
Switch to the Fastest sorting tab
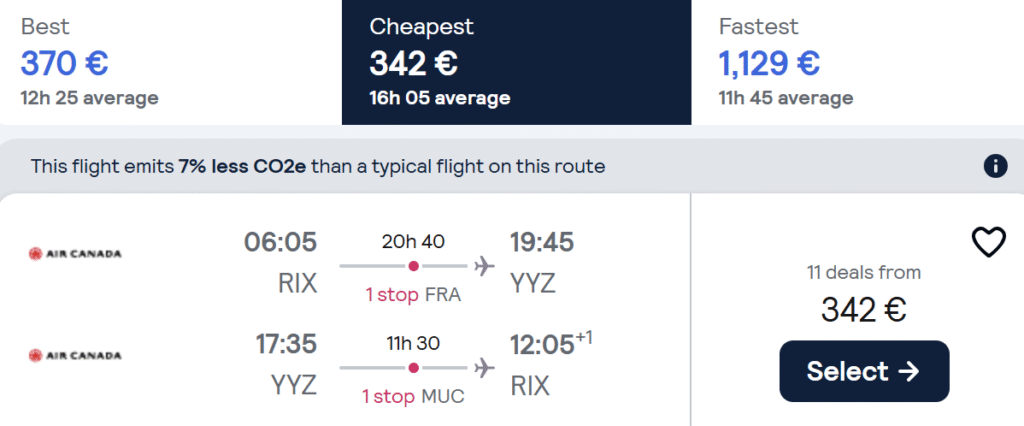click(x=857, y=62)
